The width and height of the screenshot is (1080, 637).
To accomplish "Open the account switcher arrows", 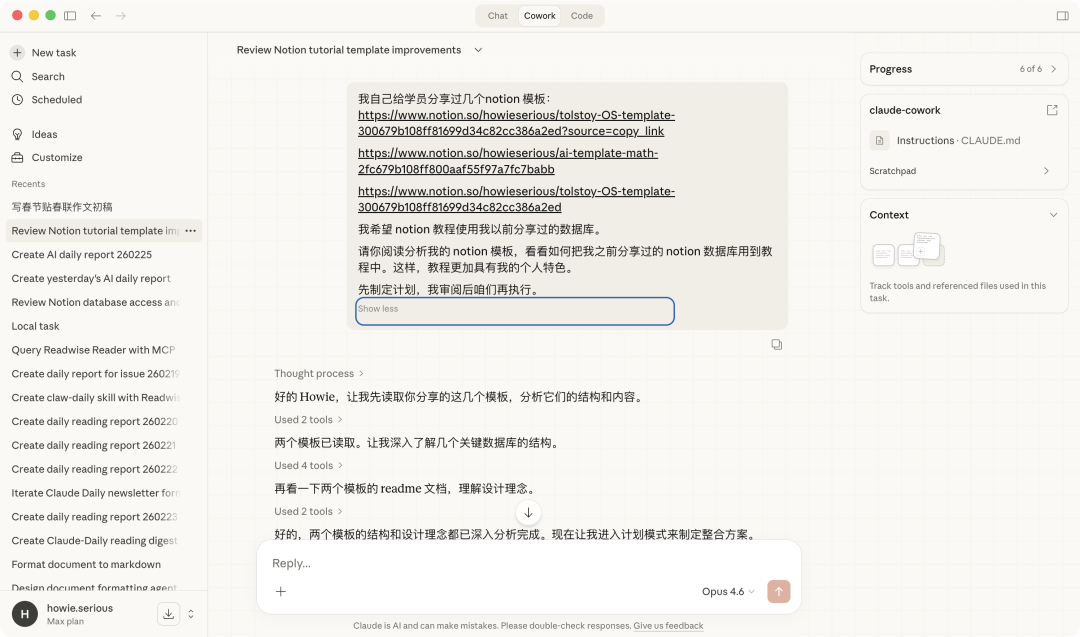I will 191,614.
